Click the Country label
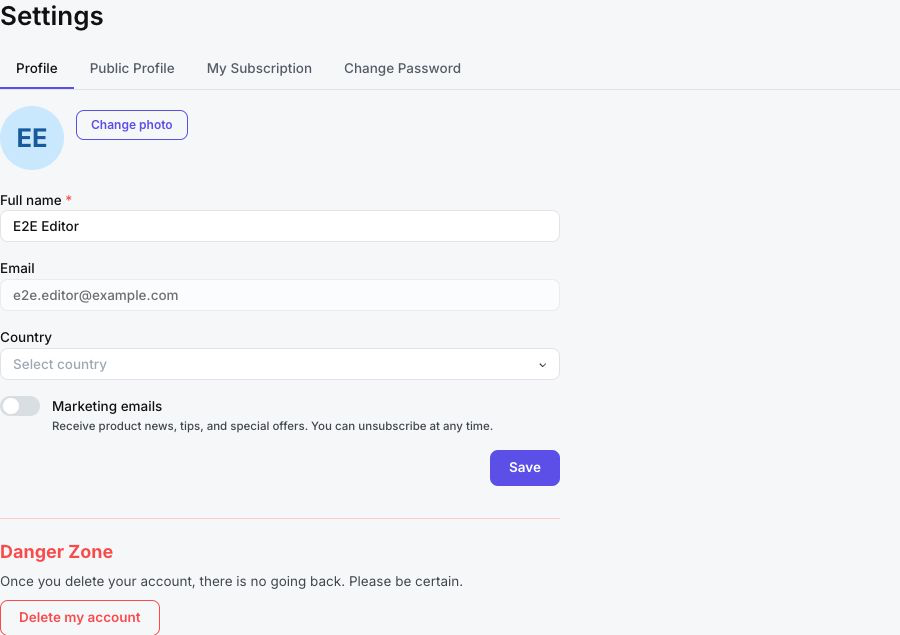 26,337
